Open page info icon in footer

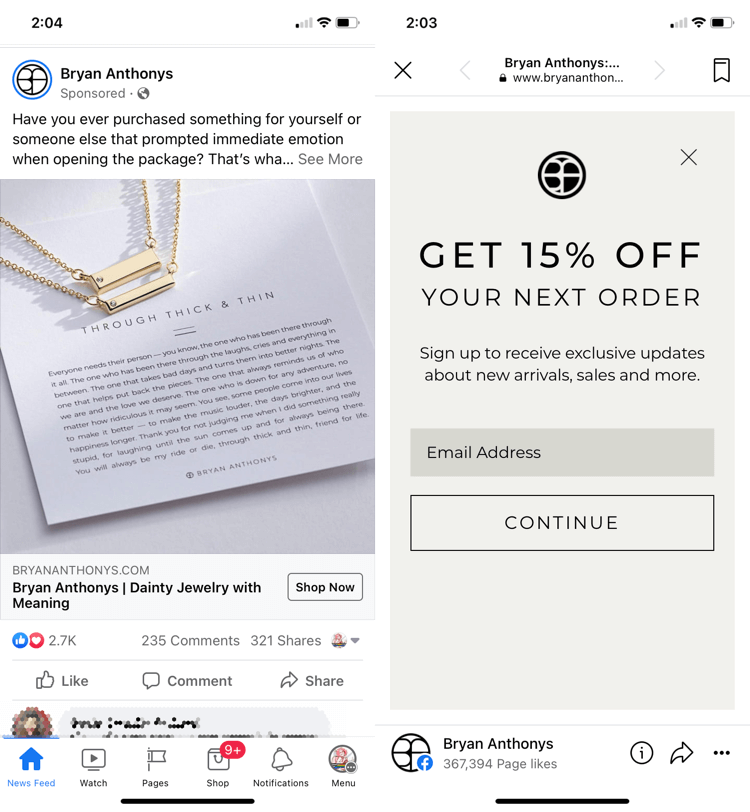641,752
